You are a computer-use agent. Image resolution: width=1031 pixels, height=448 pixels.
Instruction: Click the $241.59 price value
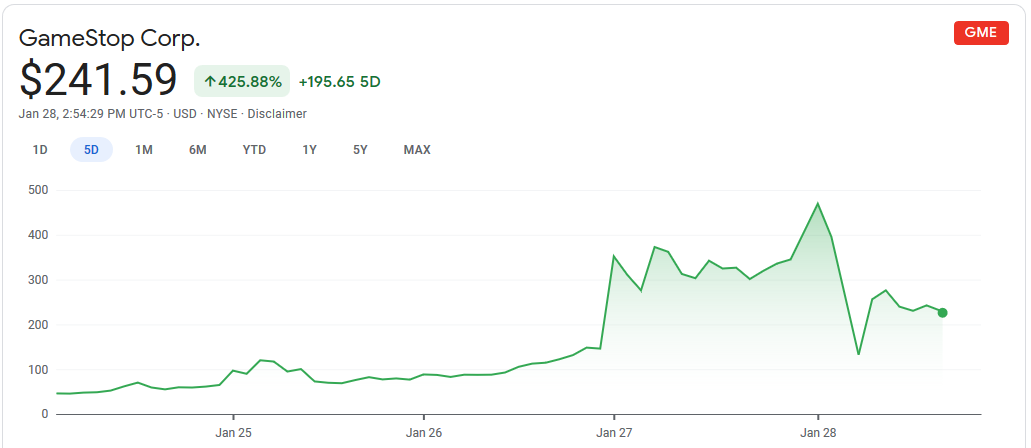click(99, 80)
